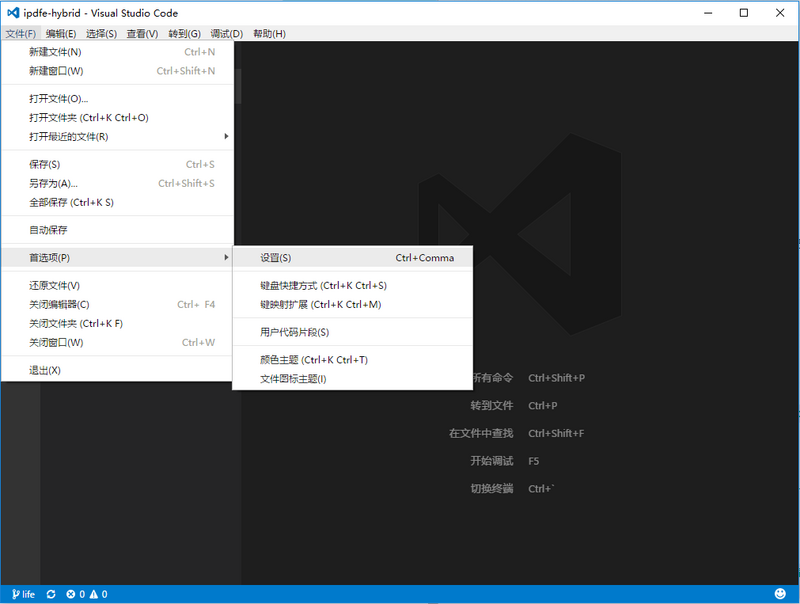This screenshot has height=604, width=800.
Task: Open errors and warnings count in status bar
Action: [87, 594]
